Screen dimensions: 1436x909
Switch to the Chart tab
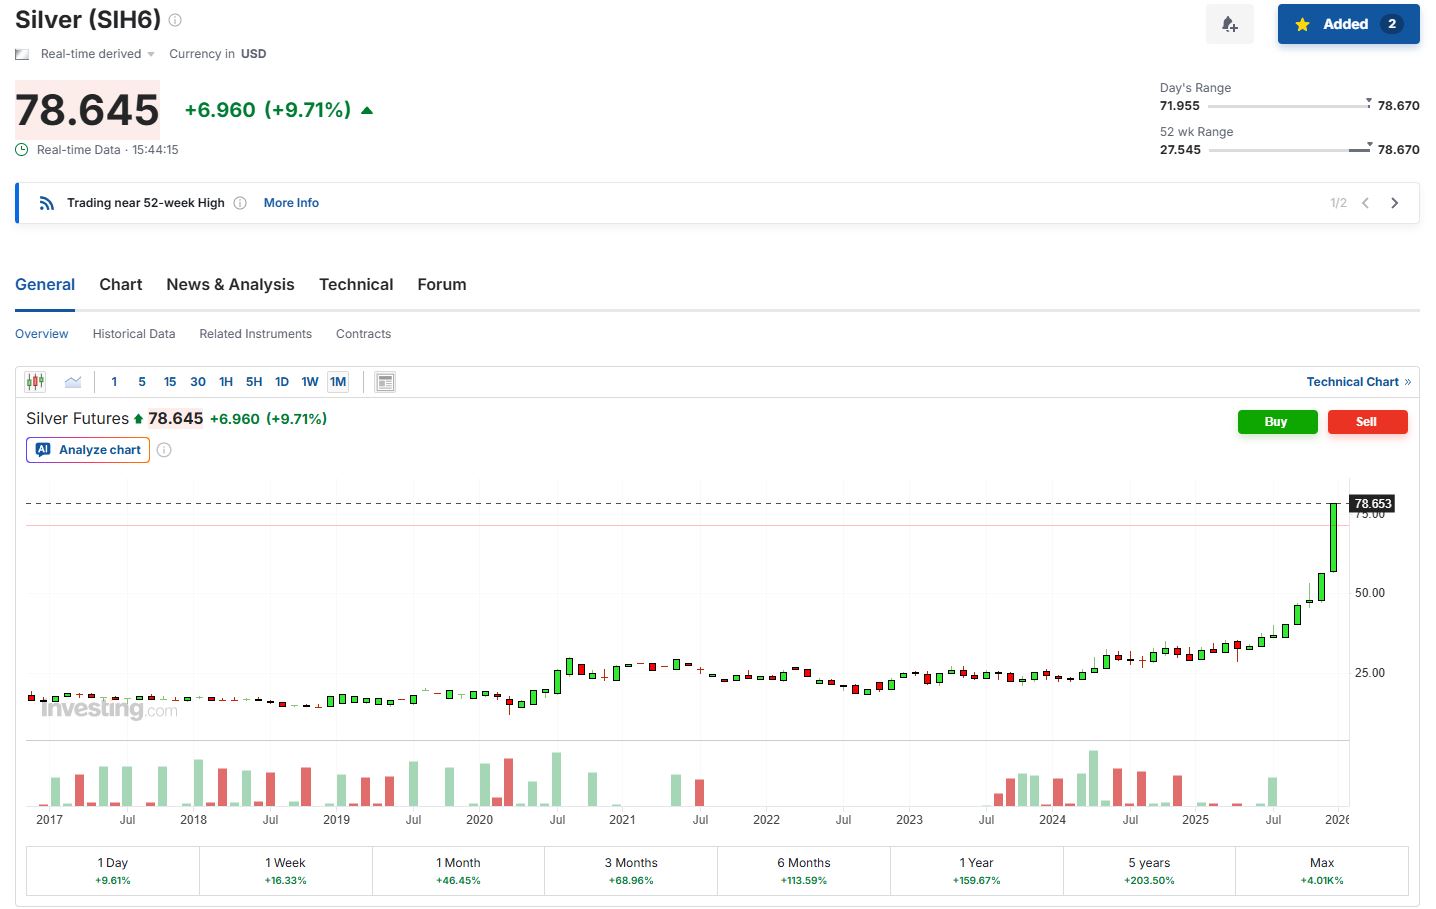(121, 285)
